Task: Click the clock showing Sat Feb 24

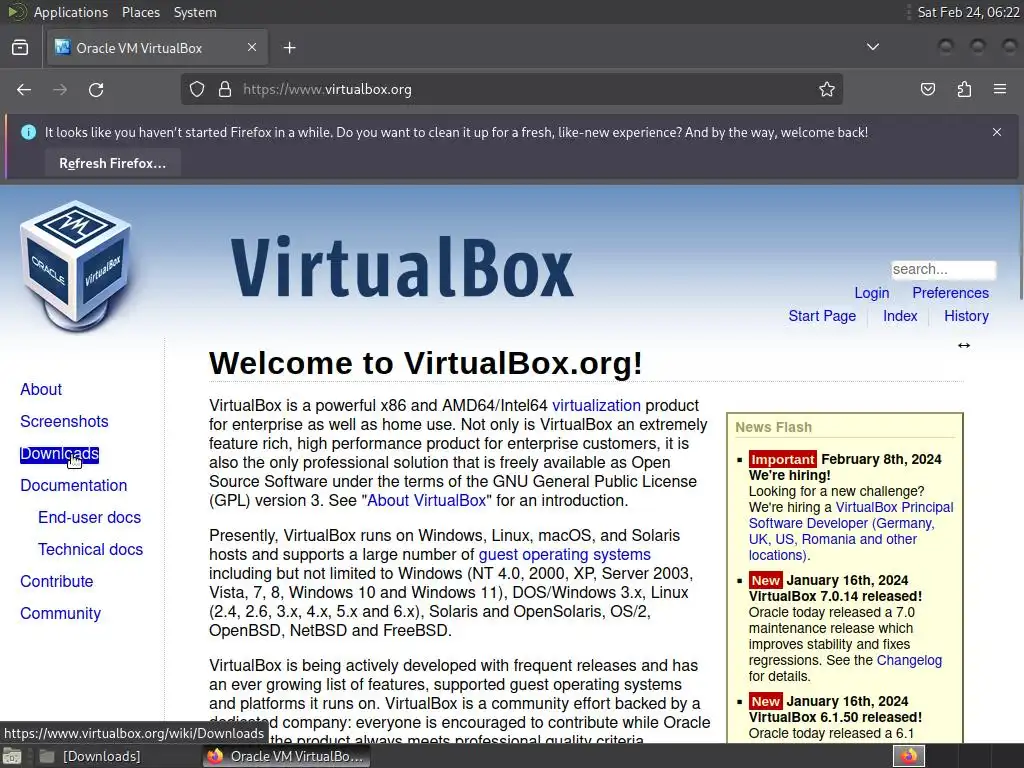Action: pos(968,12)
